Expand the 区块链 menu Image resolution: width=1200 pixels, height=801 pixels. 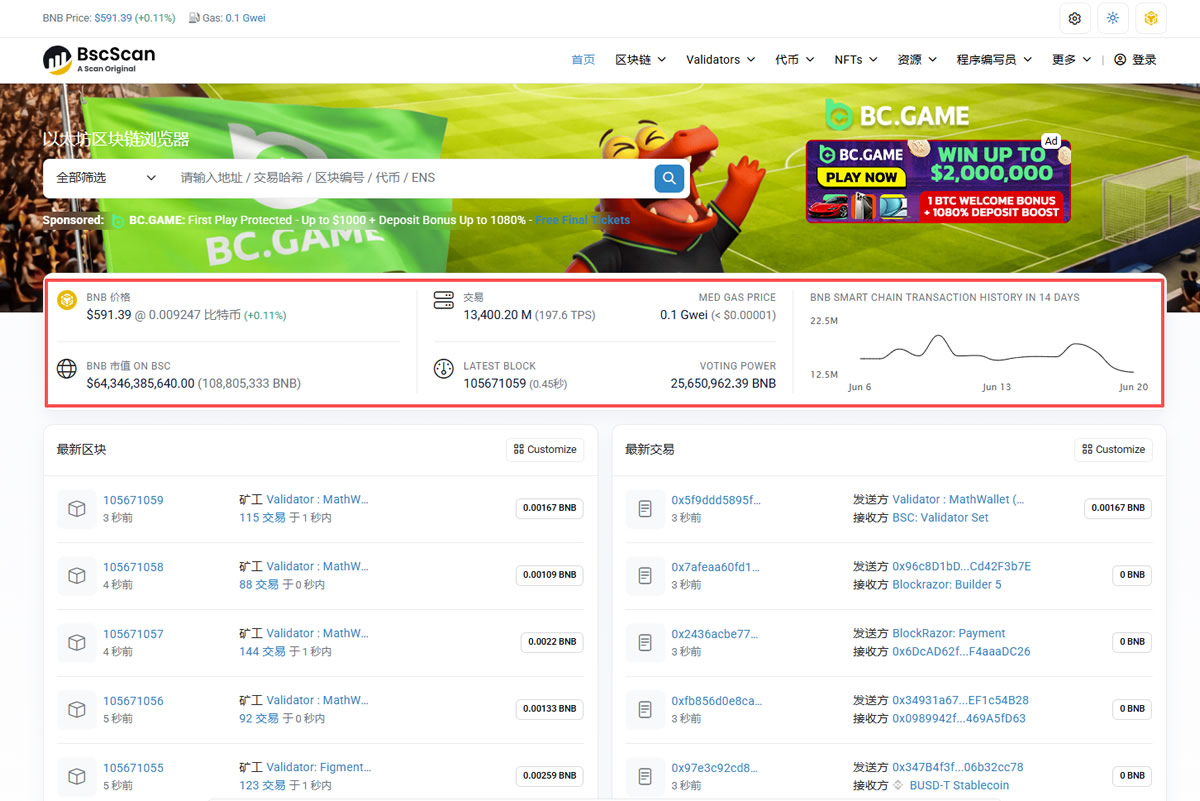pyautogui.click(x=641, y=60)
